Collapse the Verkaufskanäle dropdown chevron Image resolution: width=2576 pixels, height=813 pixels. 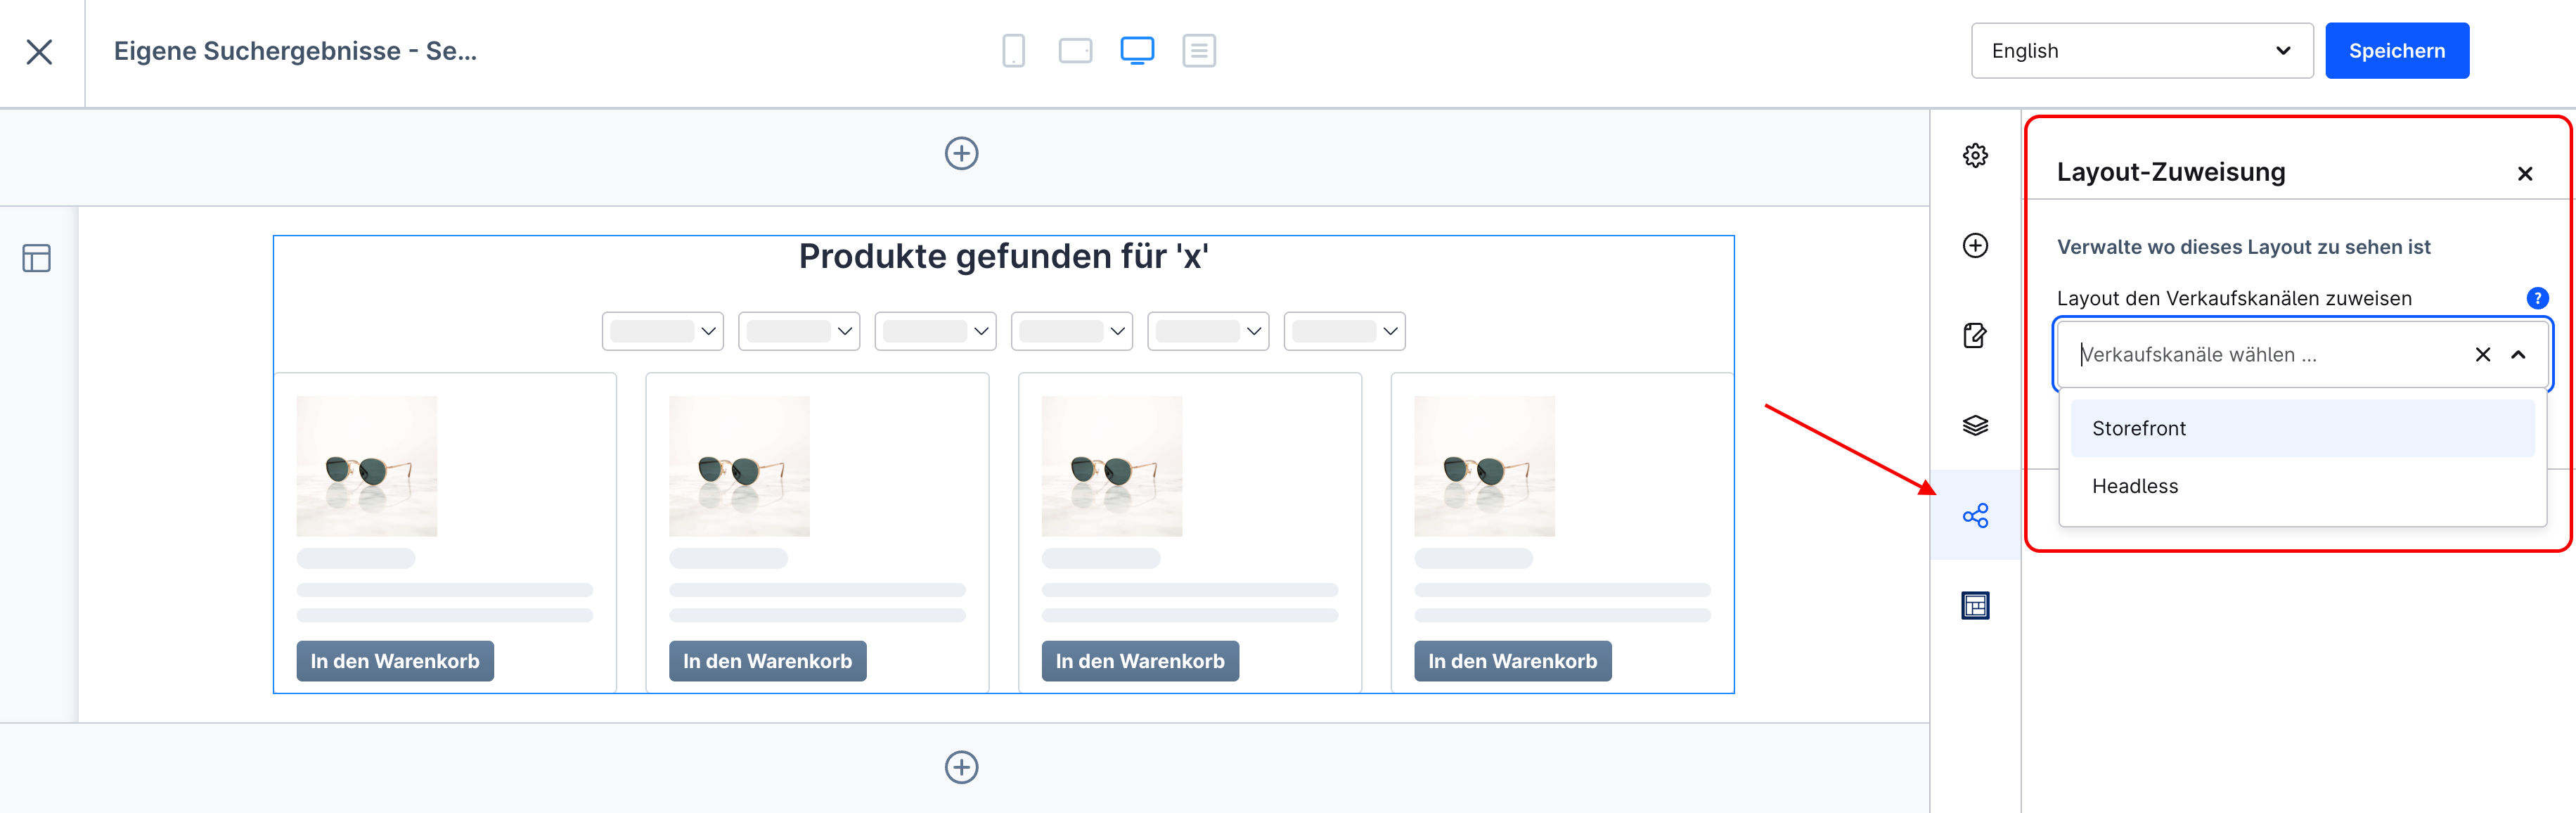point(2518,355)
